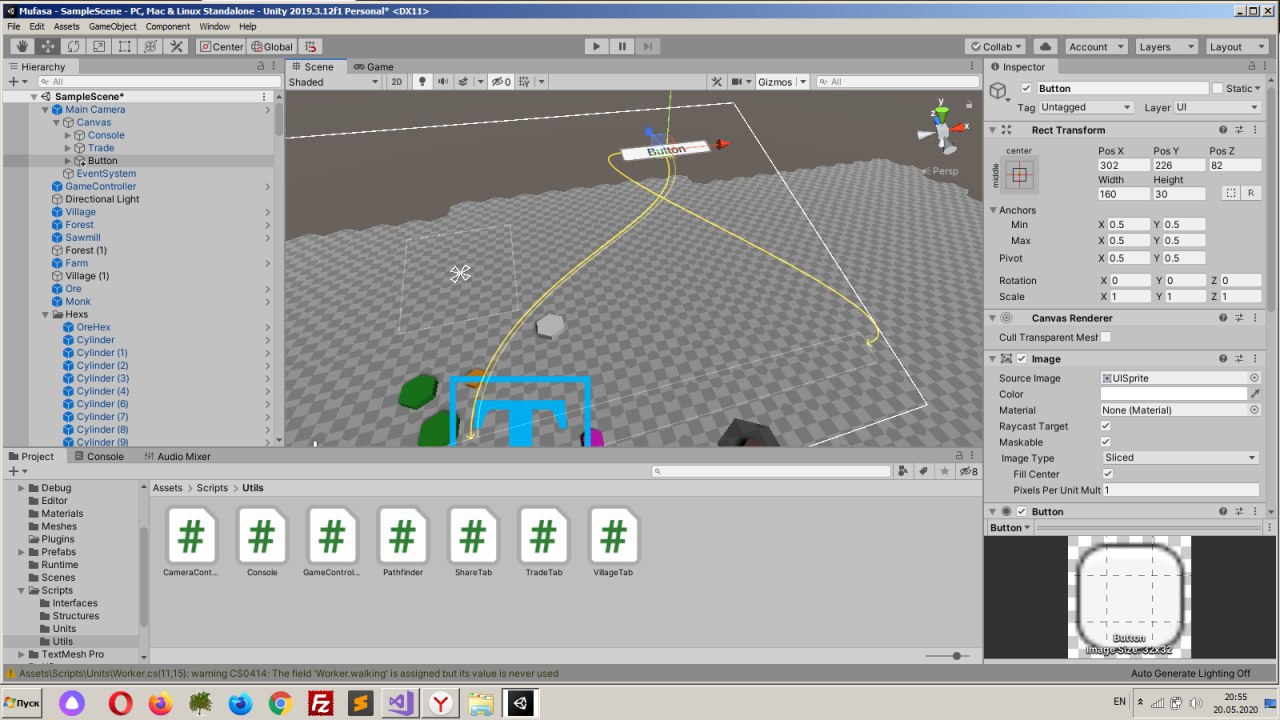Image resolution: width=1280 pixels, height=720 pixels.
Task: Open the Assets menu
Action: pos(67,26)
